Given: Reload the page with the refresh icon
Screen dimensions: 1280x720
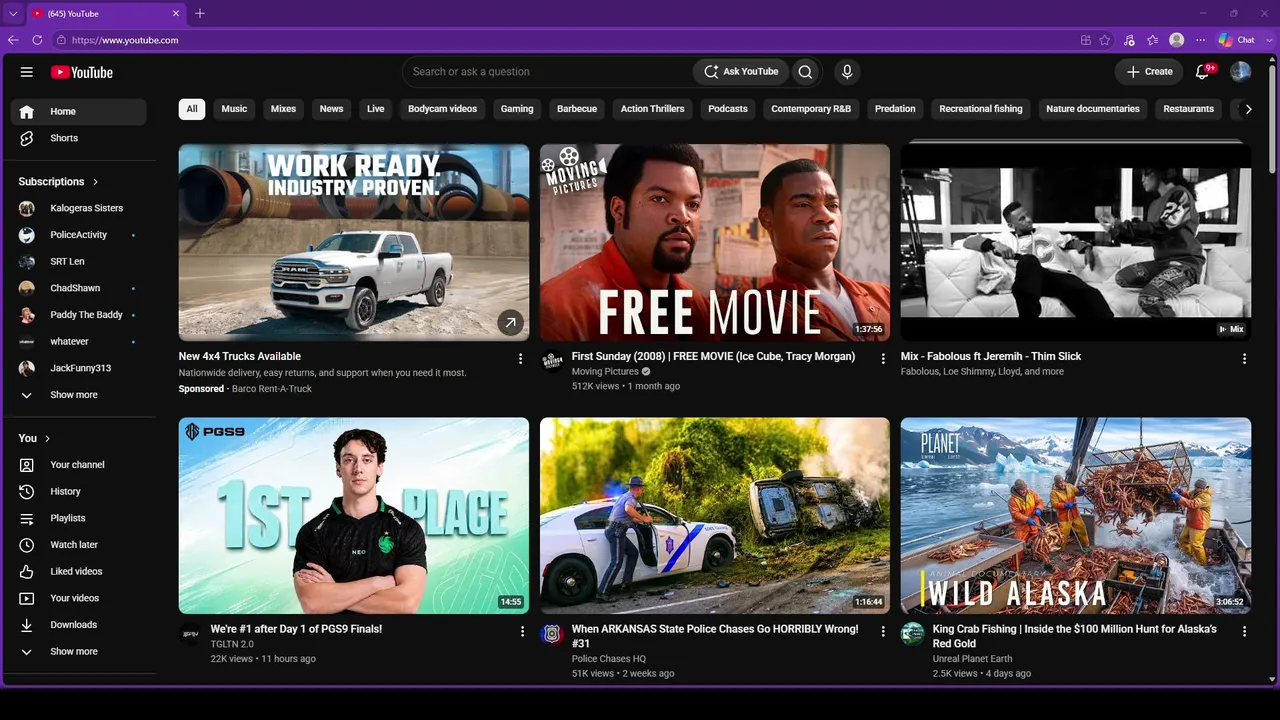Looking at the screenshot, I should [x=37, y=40].
